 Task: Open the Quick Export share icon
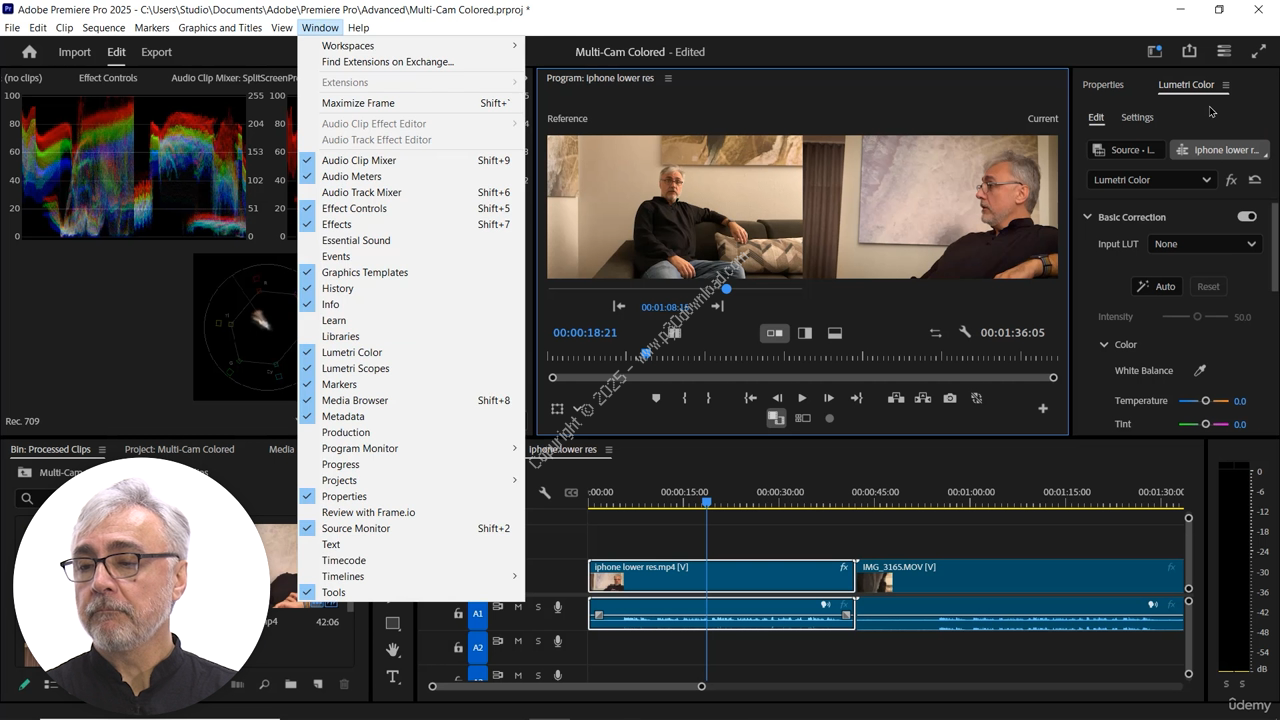tap(1189, 52)
